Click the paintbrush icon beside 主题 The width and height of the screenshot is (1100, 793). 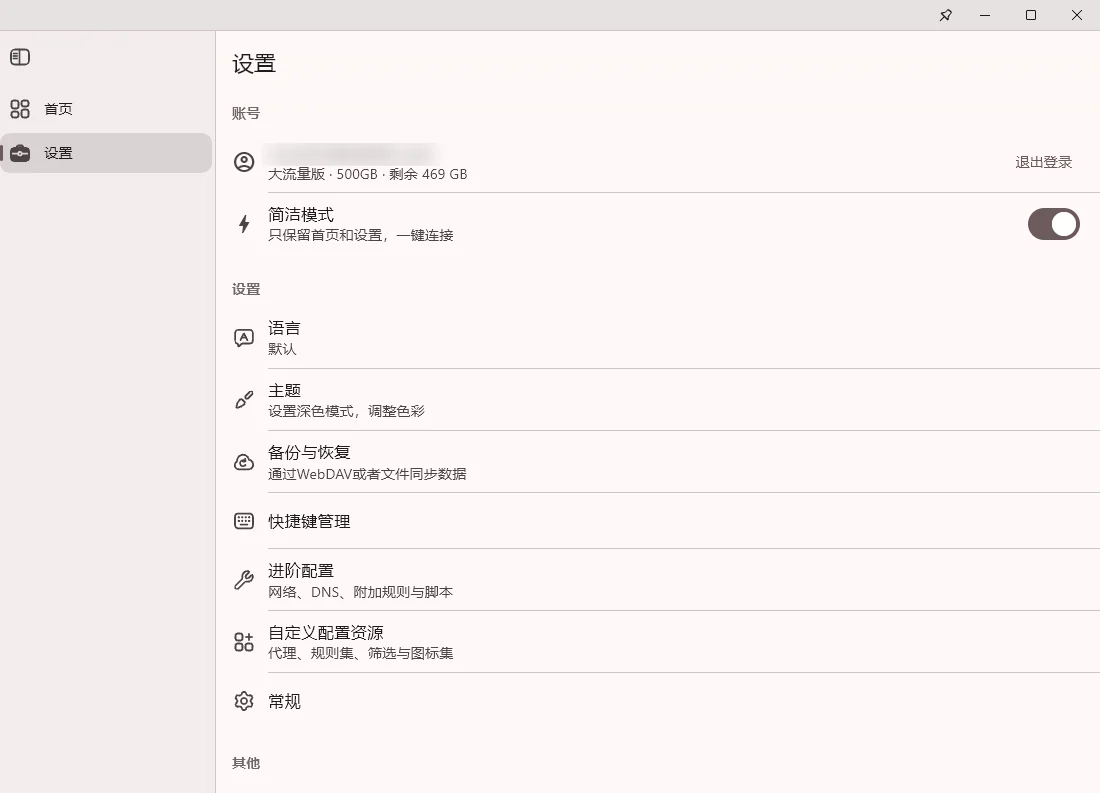(x=244, y=400)
